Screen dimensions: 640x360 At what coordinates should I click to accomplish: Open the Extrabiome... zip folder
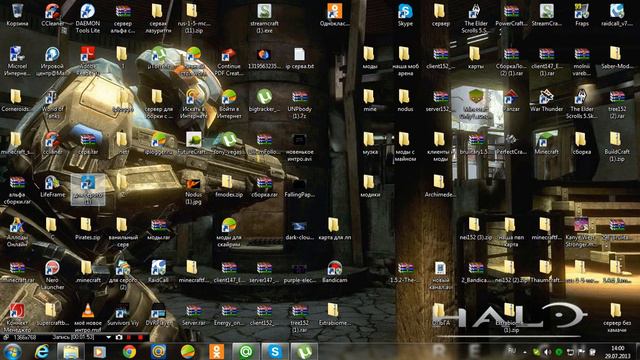334,315
